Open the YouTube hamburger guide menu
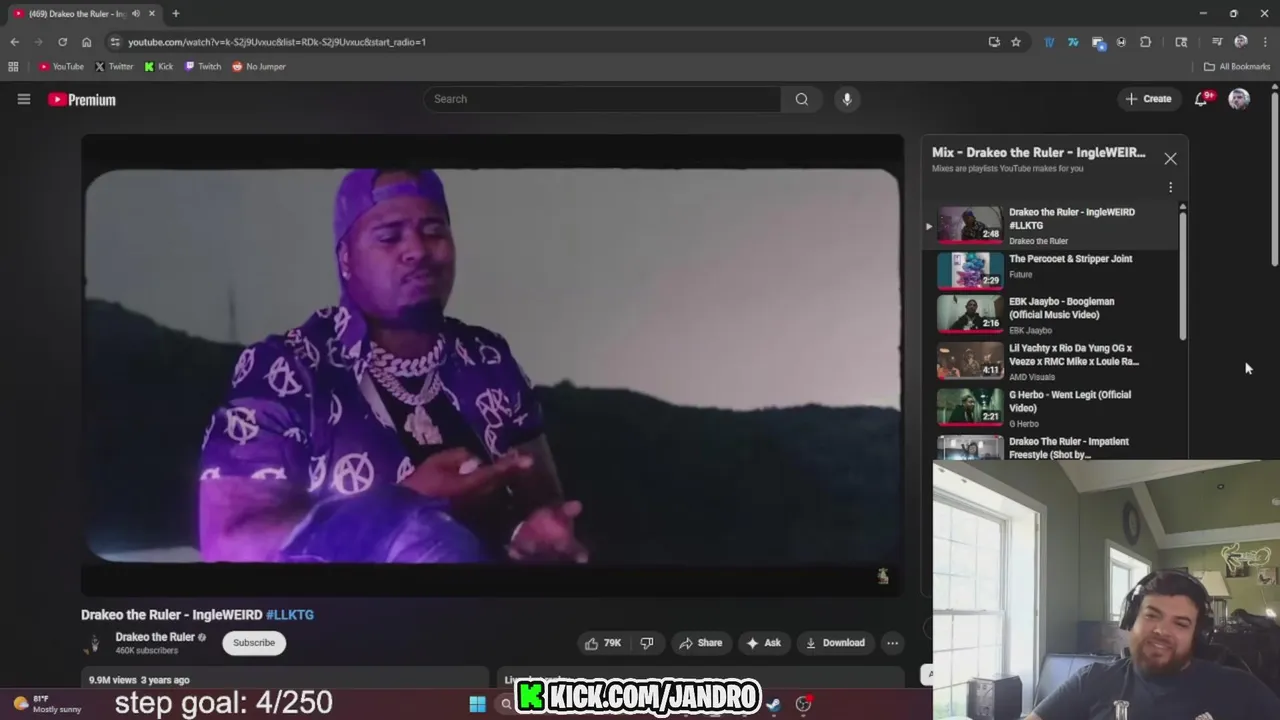Image resolution: width=1280 pixels, height=720 pixels. pyautogui.click(x=24, y=99)
